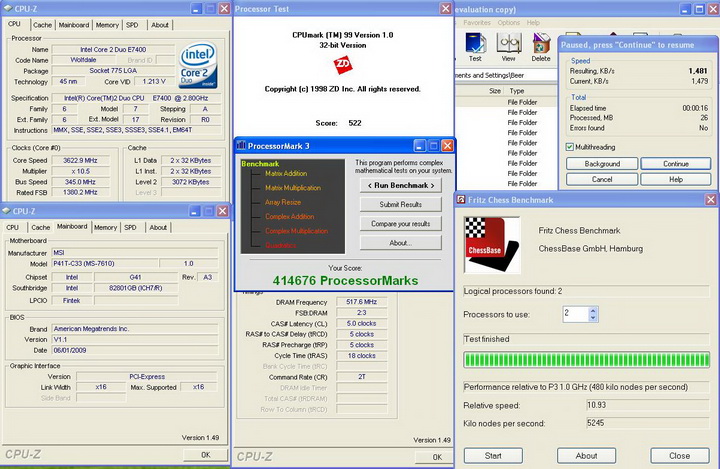Viewport: 720px width, 469px height.
Task: Click motherboard model P41T-C33 (MS-7610)
Action: (x=105, y=264)
